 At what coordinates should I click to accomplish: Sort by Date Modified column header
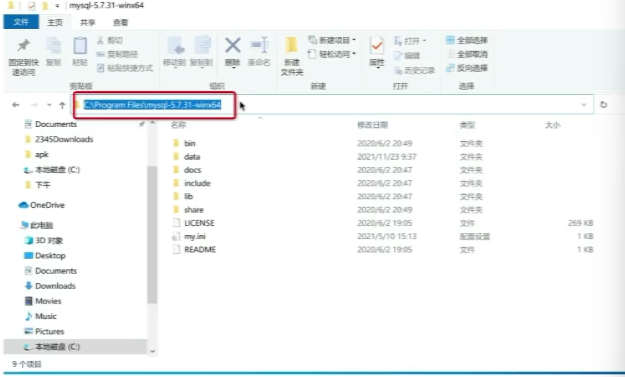tap(372, 125)
